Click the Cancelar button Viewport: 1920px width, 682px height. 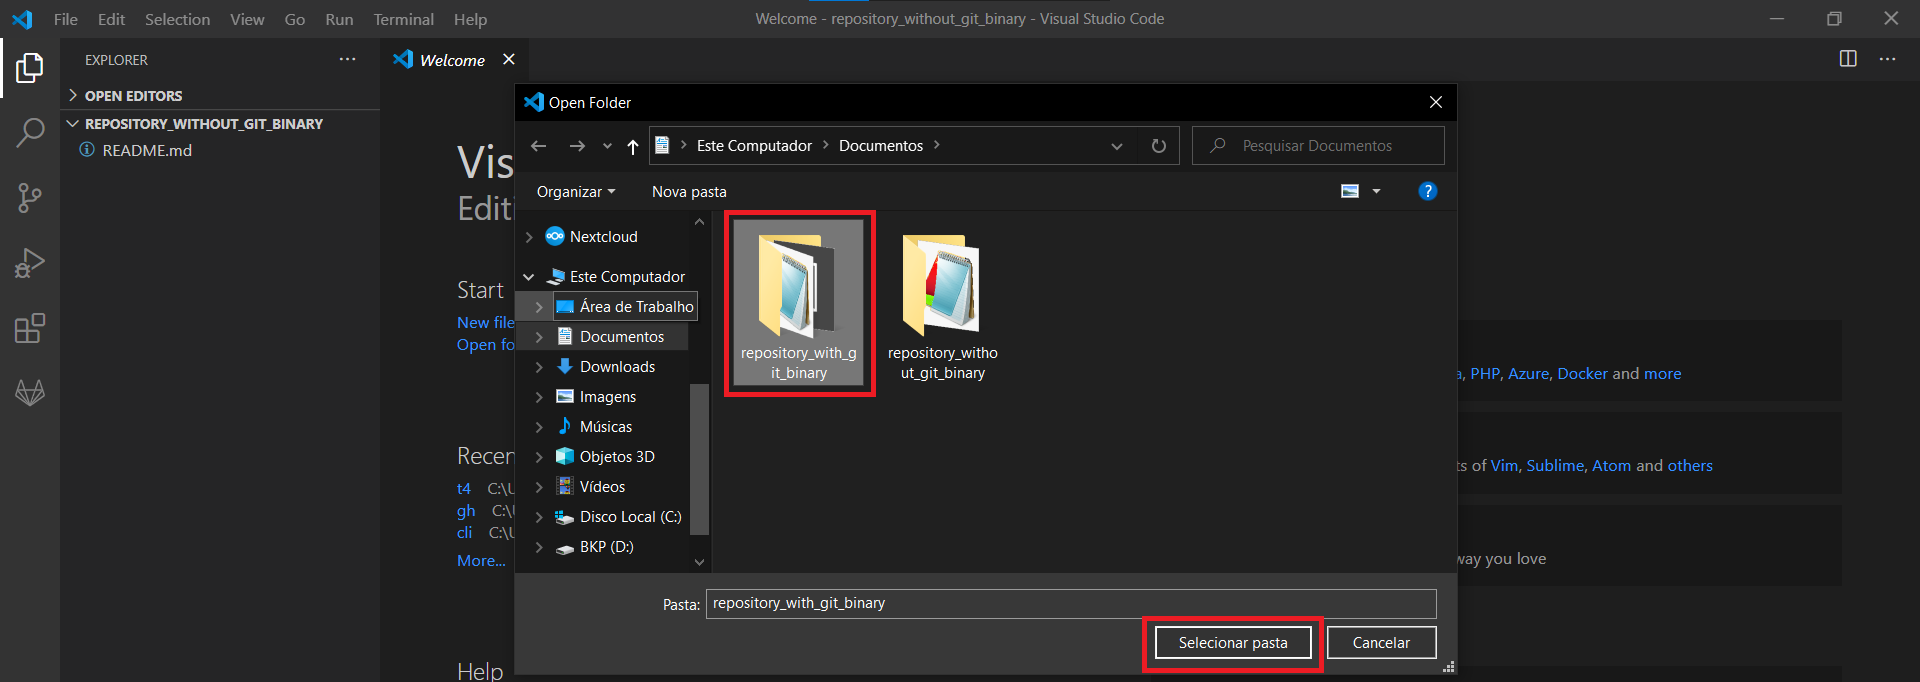[x=1380, y=643]
